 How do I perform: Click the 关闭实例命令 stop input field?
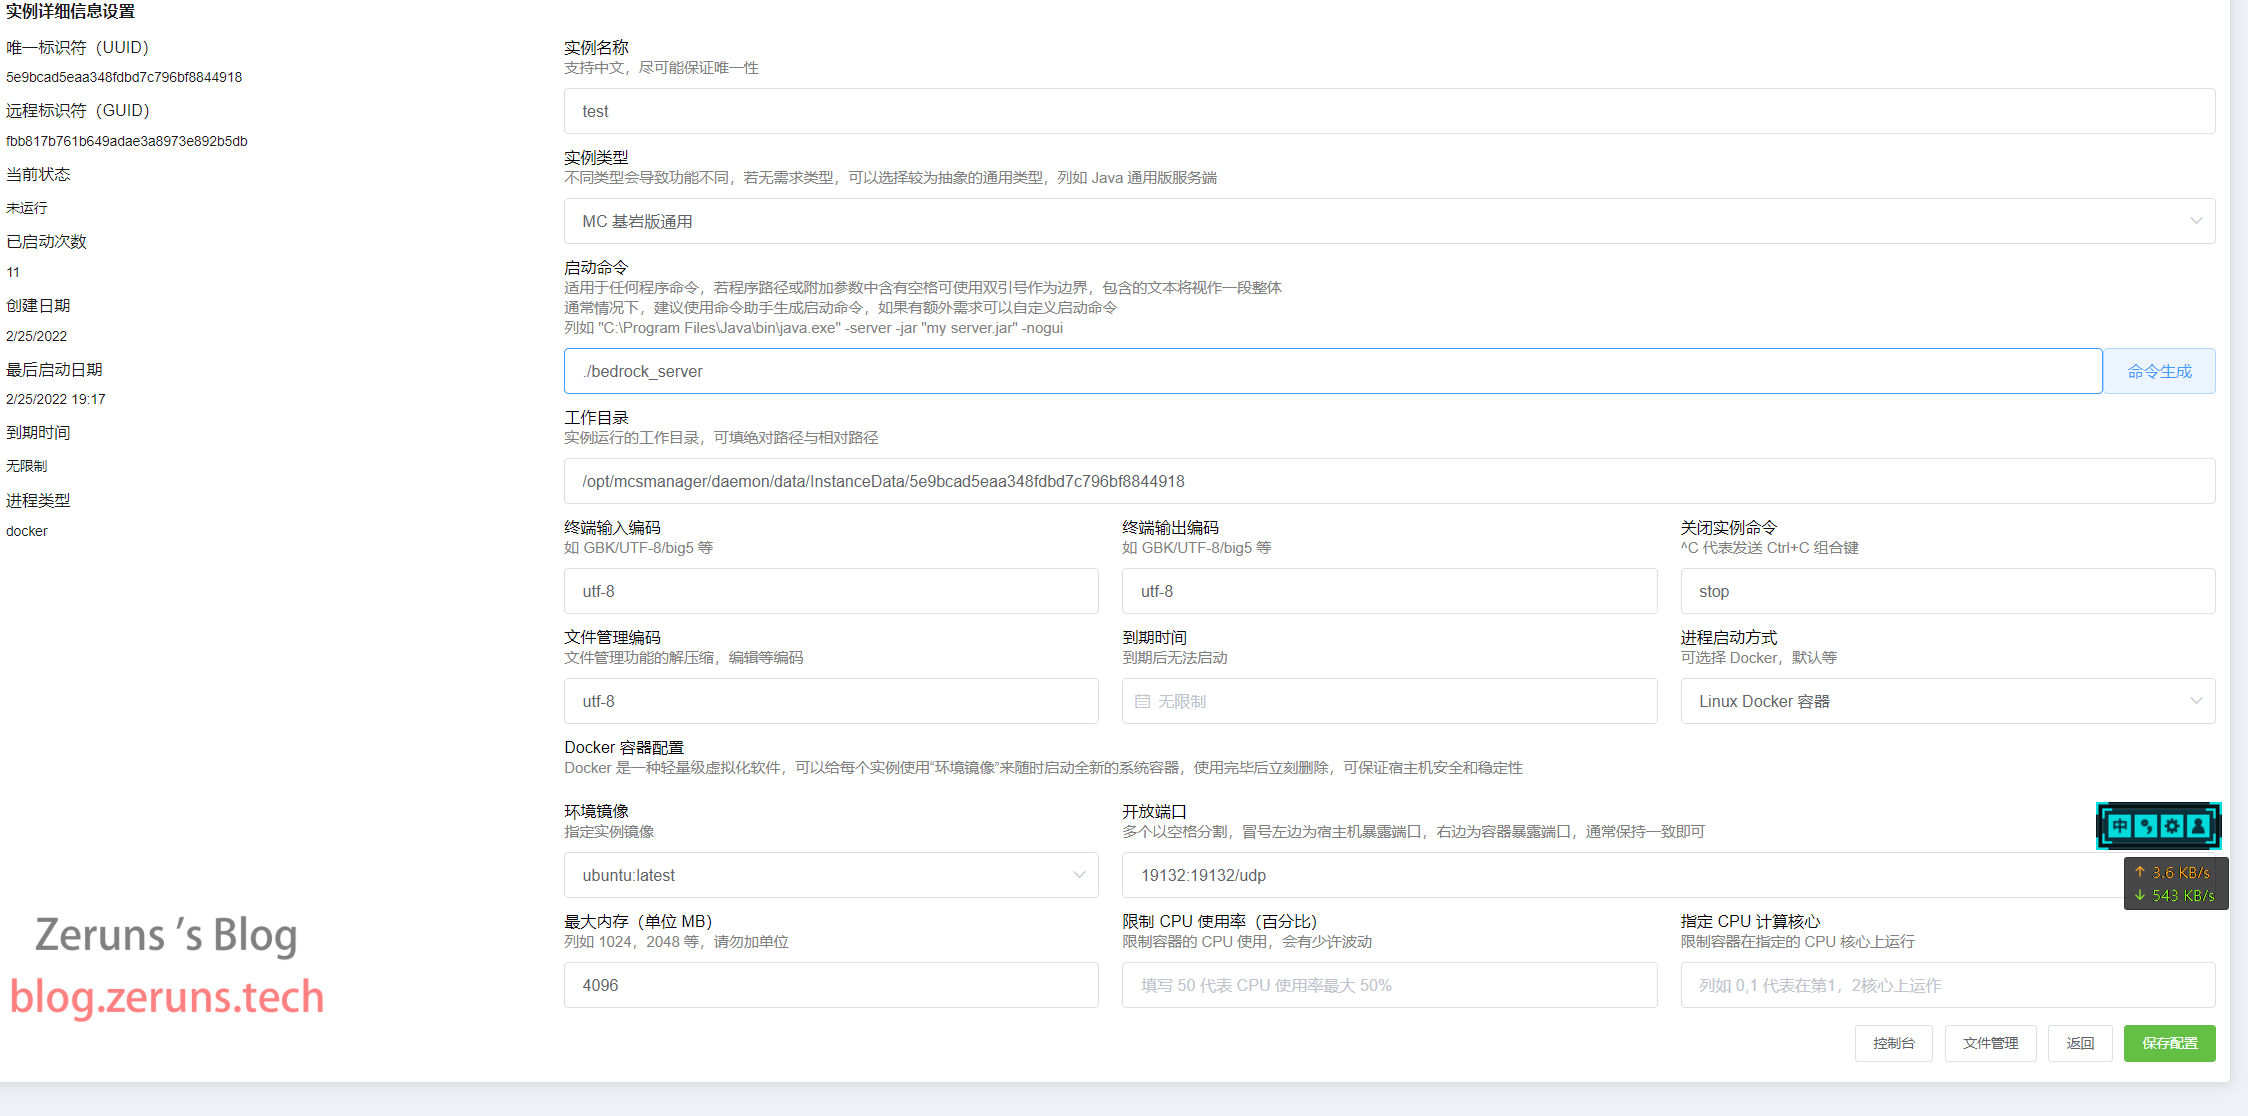pos(1947,591)
